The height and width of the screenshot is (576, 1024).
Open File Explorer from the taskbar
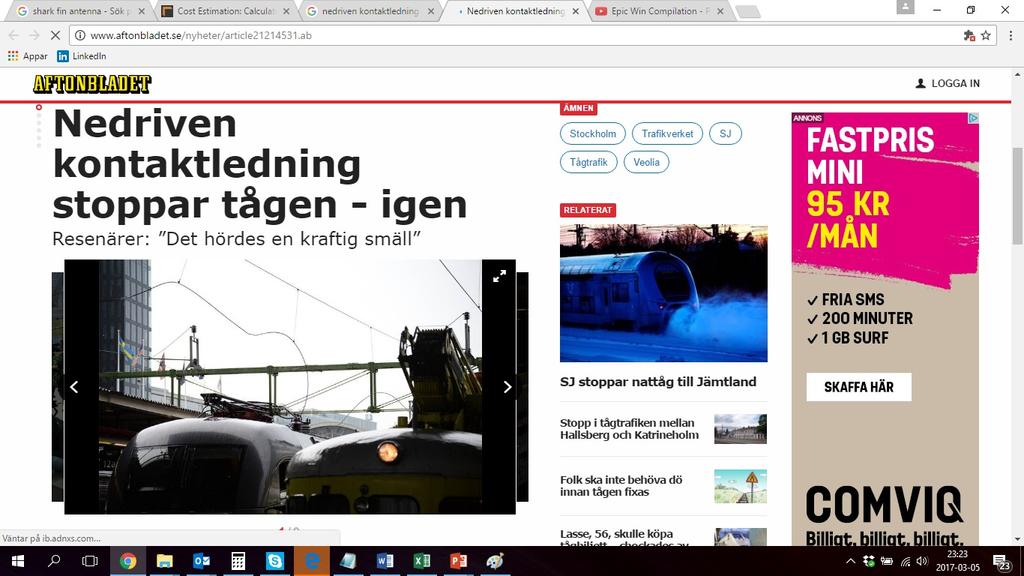165,561
